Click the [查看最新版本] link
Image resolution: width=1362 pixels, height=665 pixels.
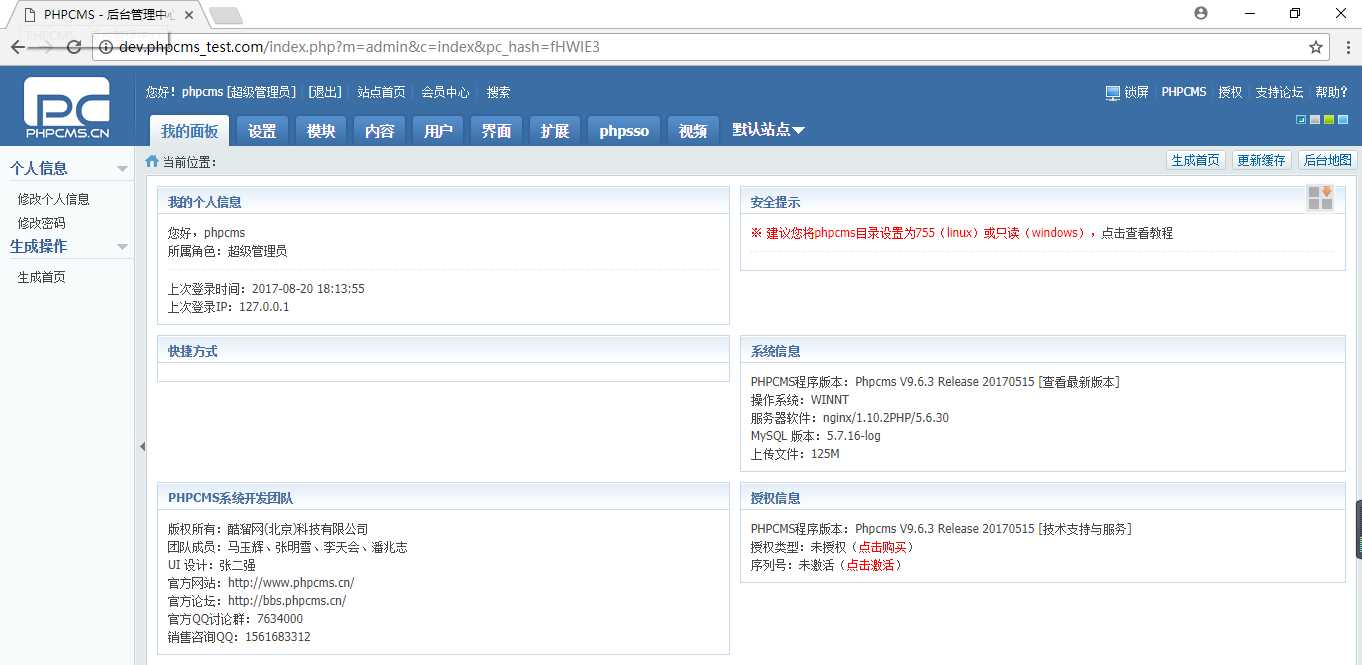pyautogui.click(x=1079, y=382)
